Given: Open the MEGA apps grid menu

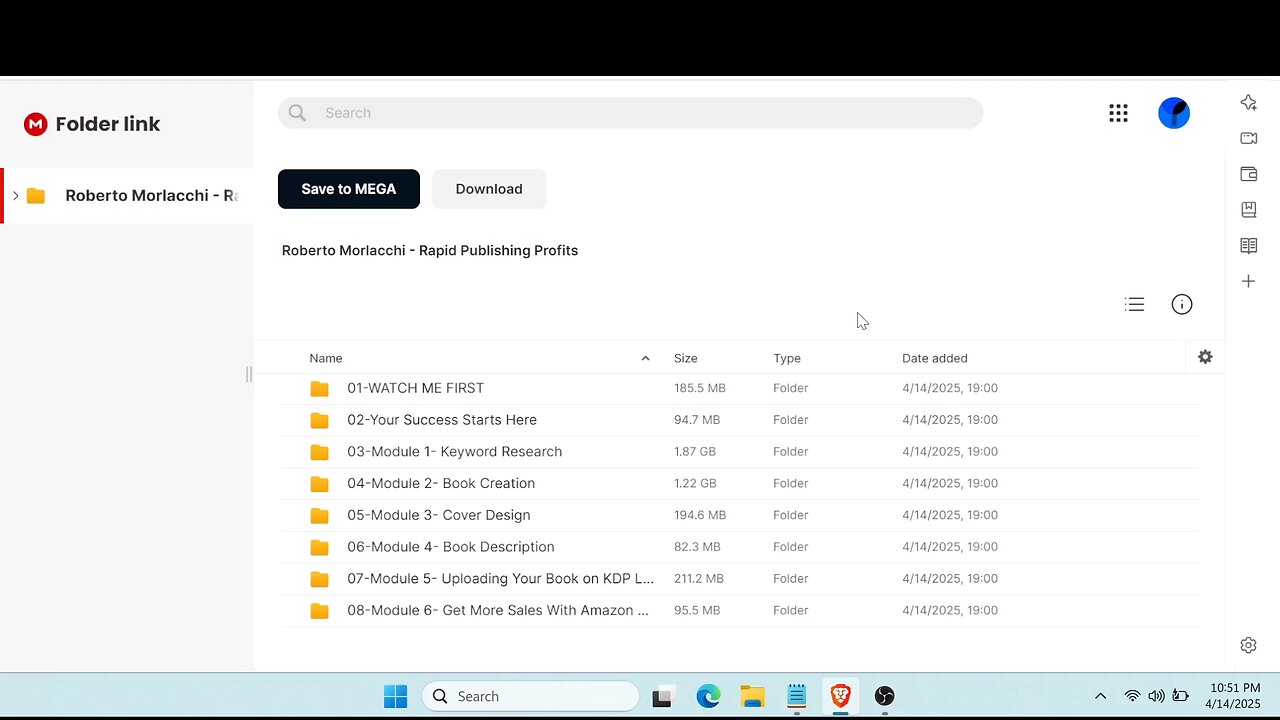Looking at the screenshot, I should [x=1118, y=113].
